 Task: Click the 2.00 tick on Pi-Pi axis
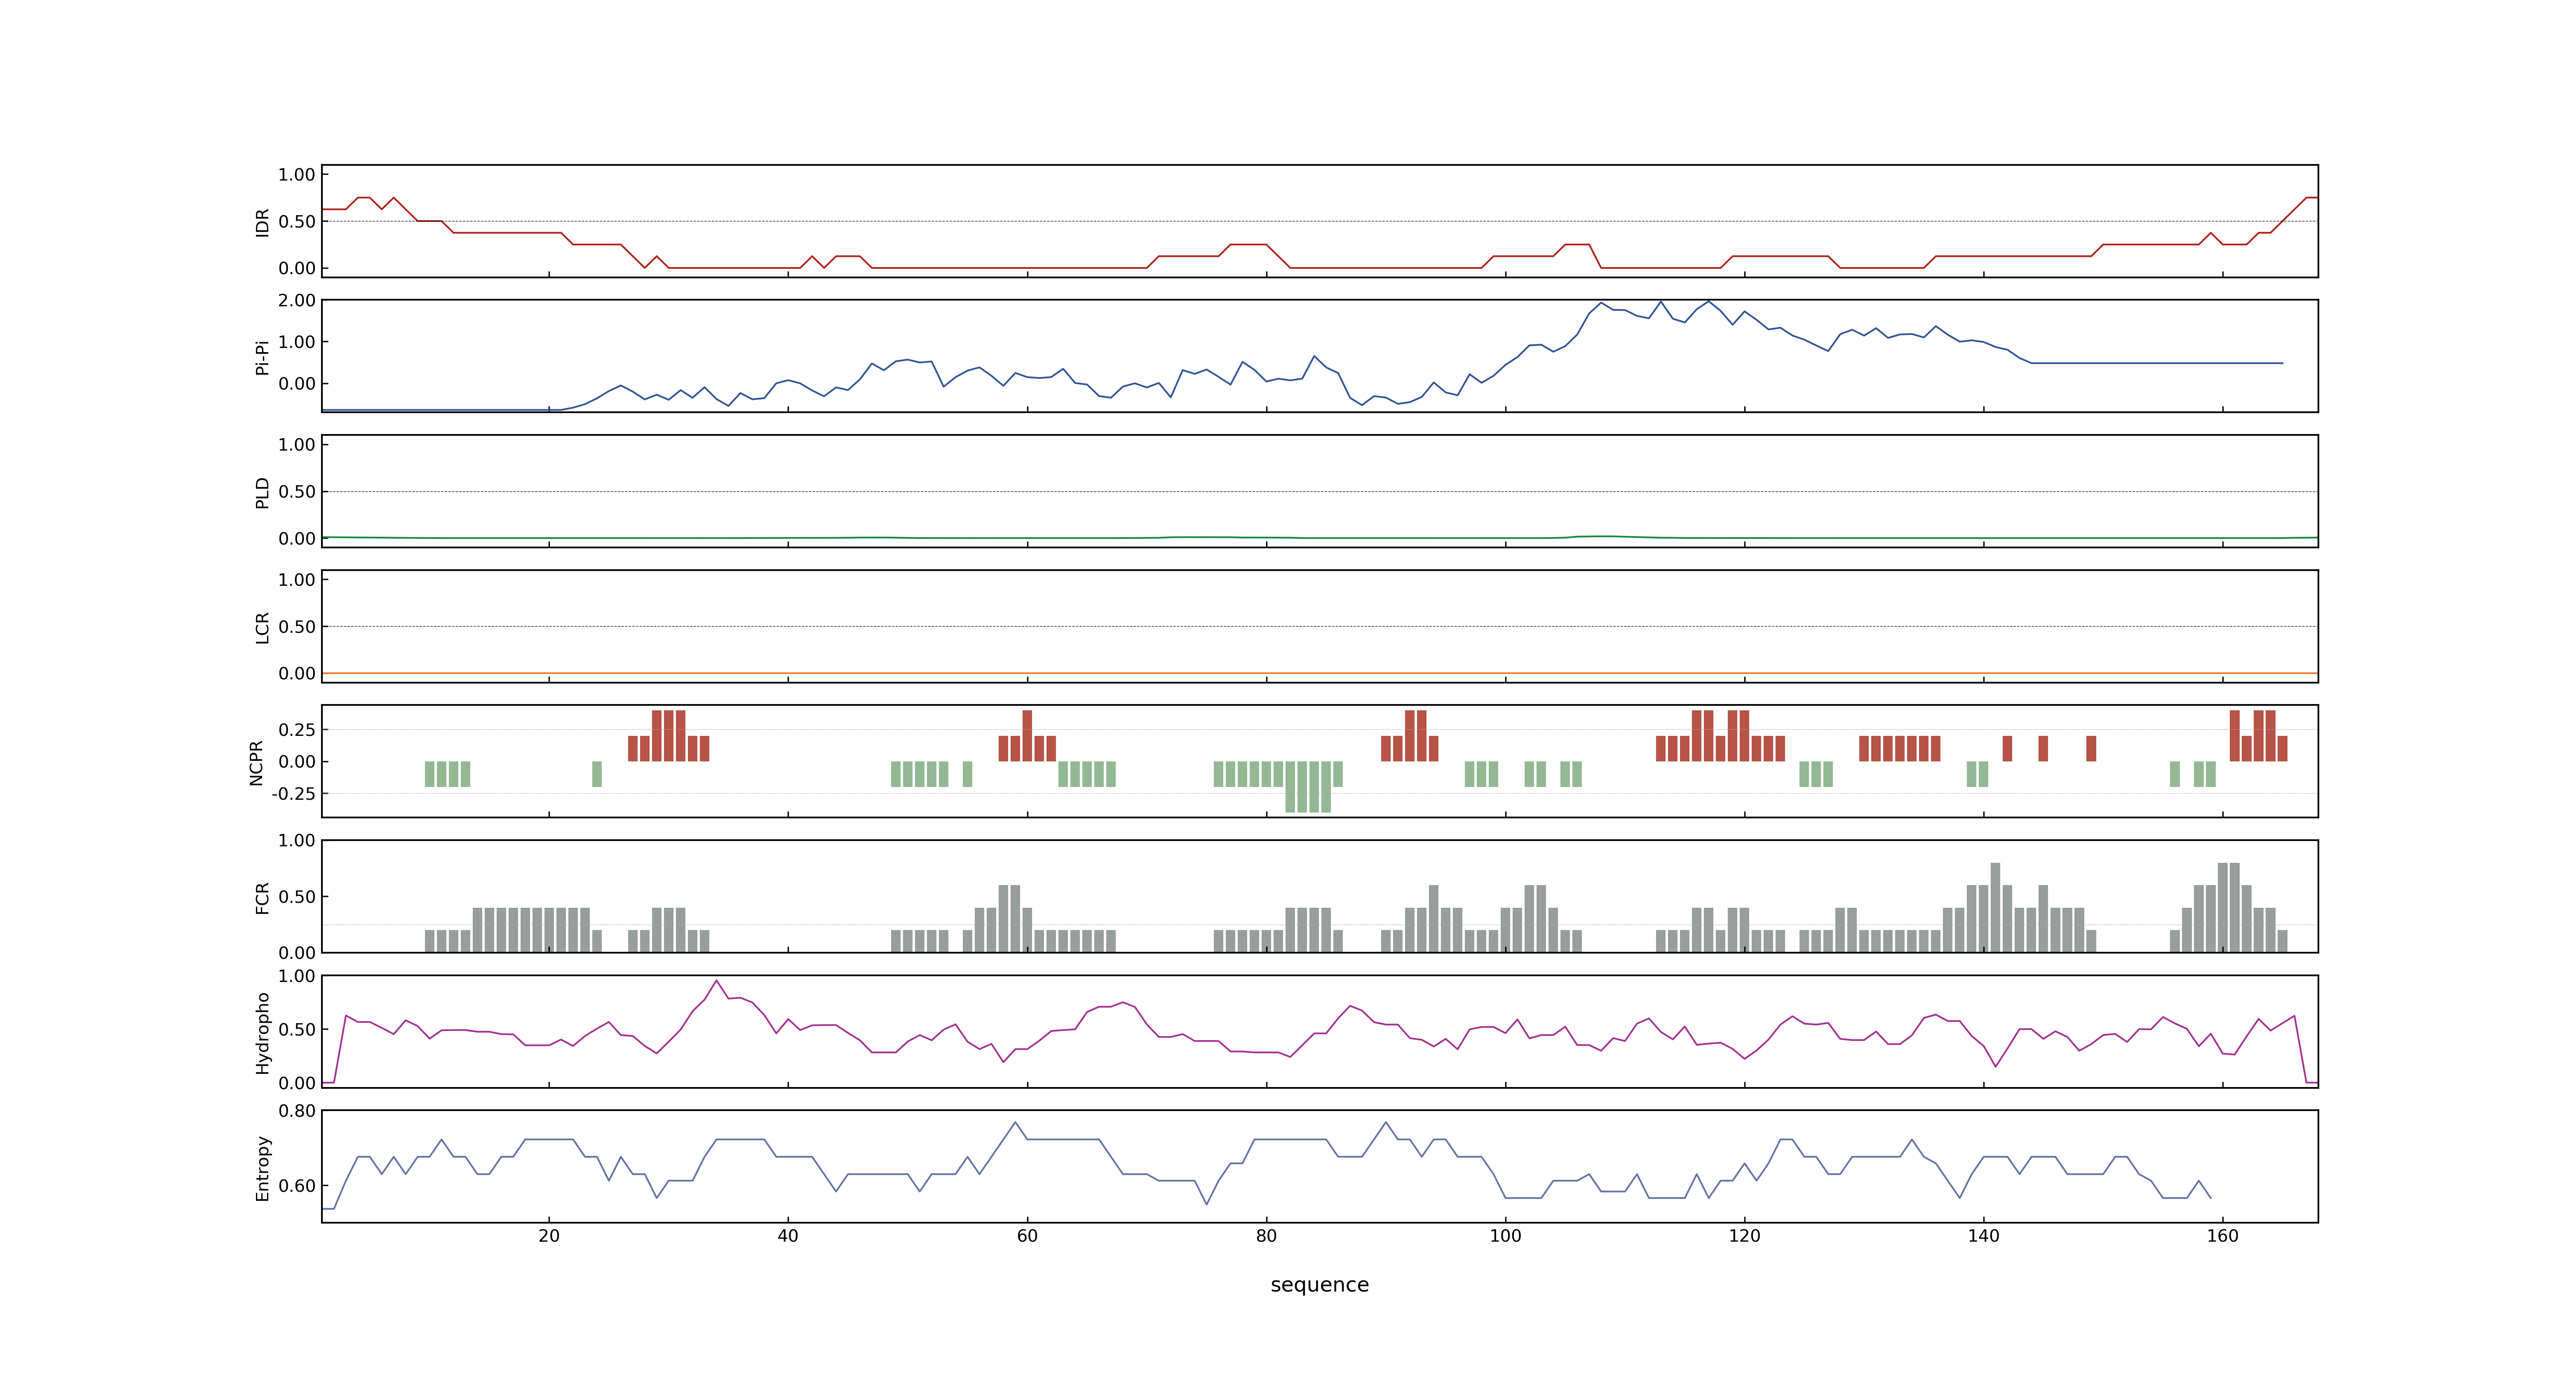click(297, 300)
